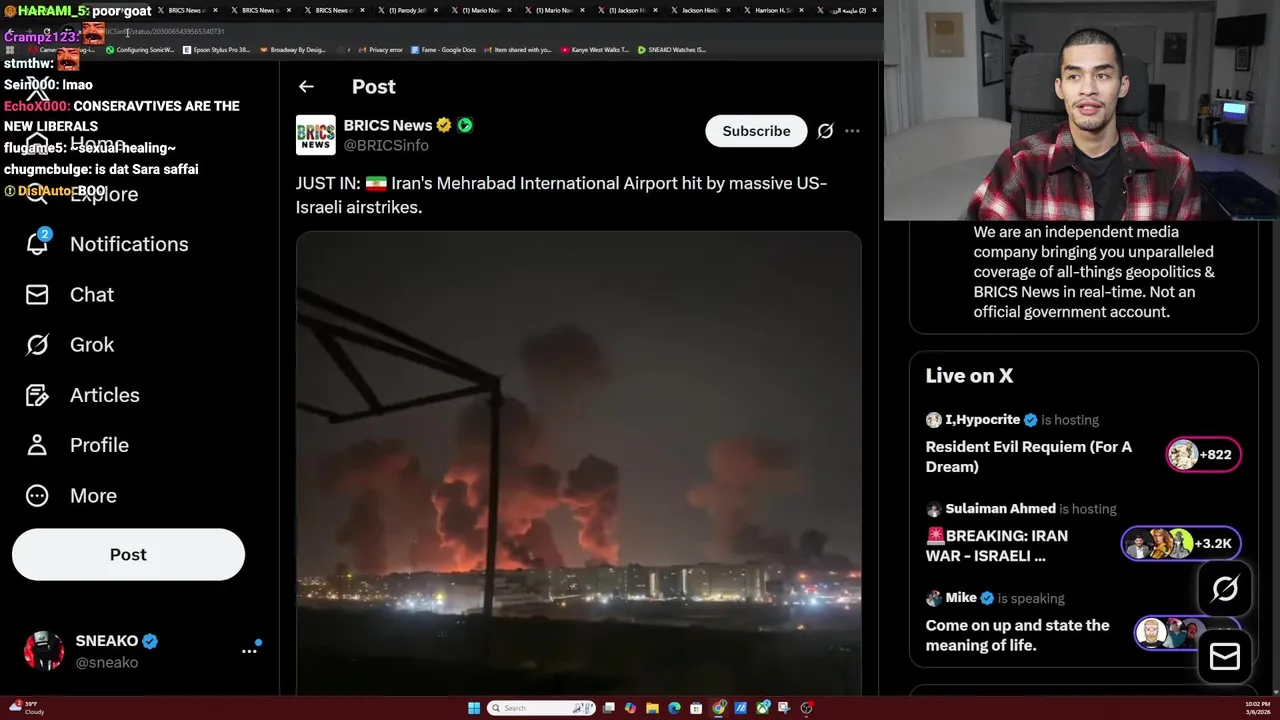Click the More circle icon in sidebar

(x=37, y=495)
